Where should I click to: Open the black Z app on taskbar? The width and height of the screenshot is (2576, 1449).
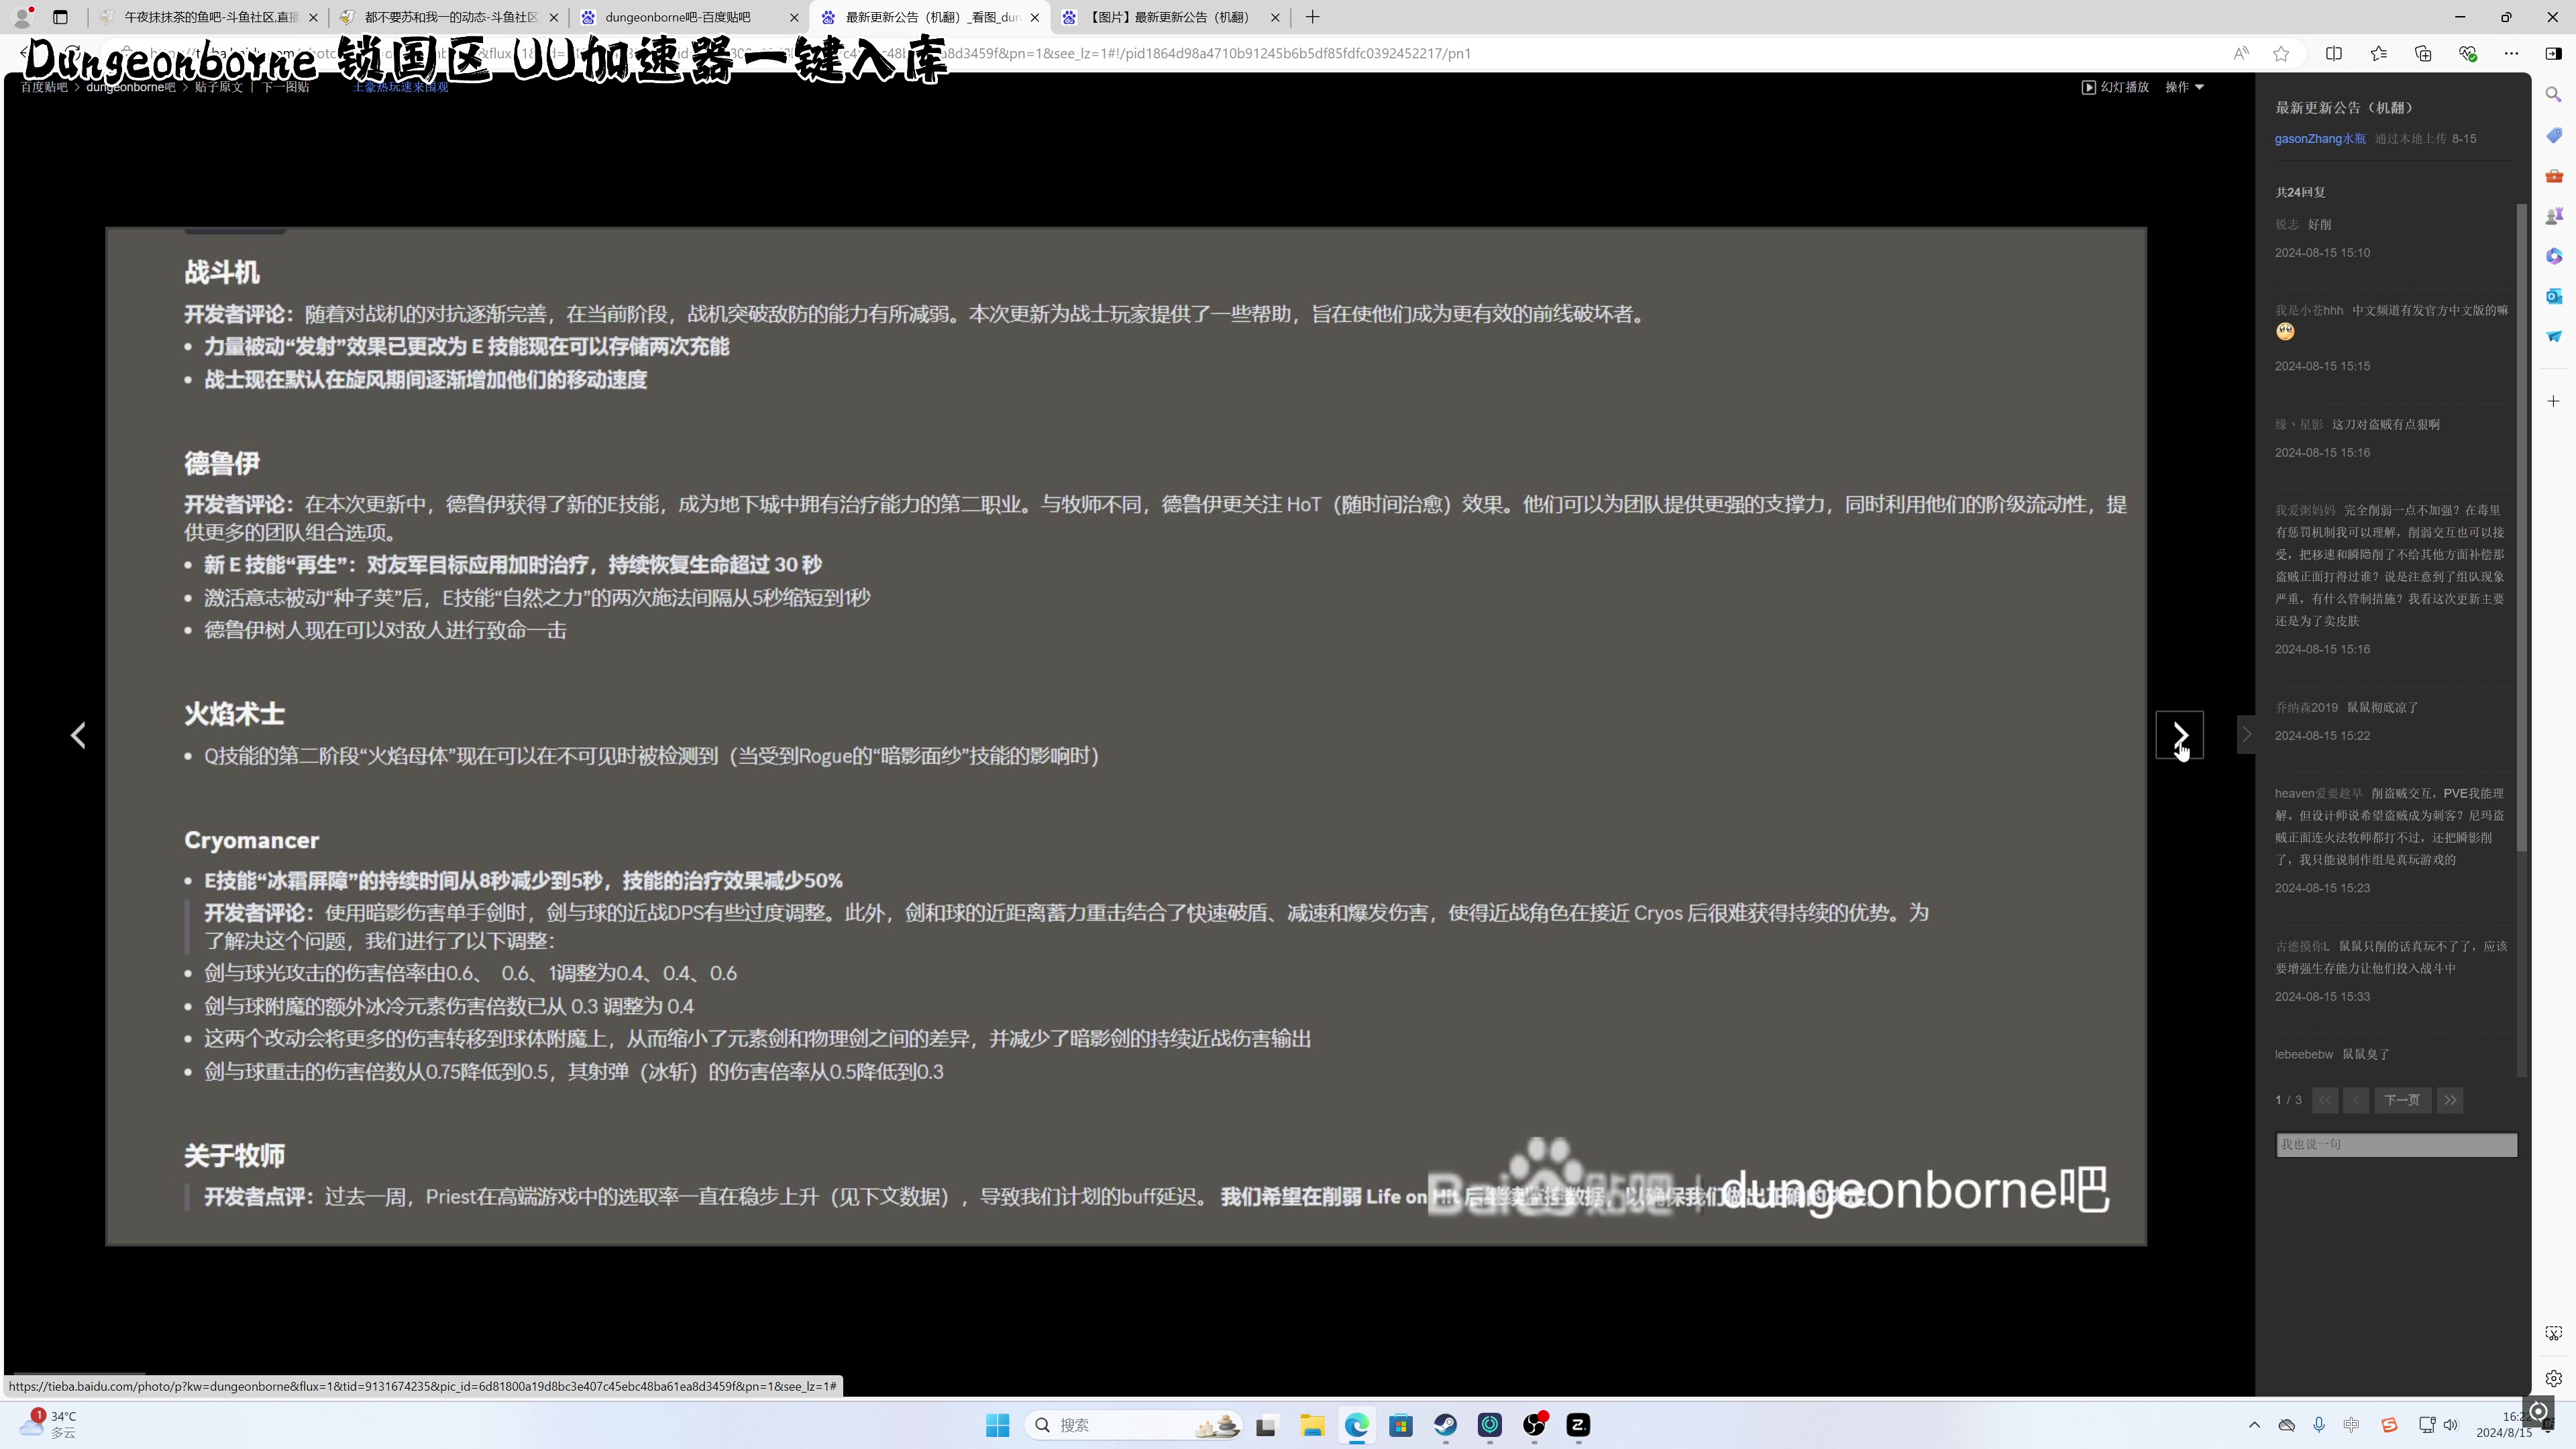[x=1578, y=1425]
